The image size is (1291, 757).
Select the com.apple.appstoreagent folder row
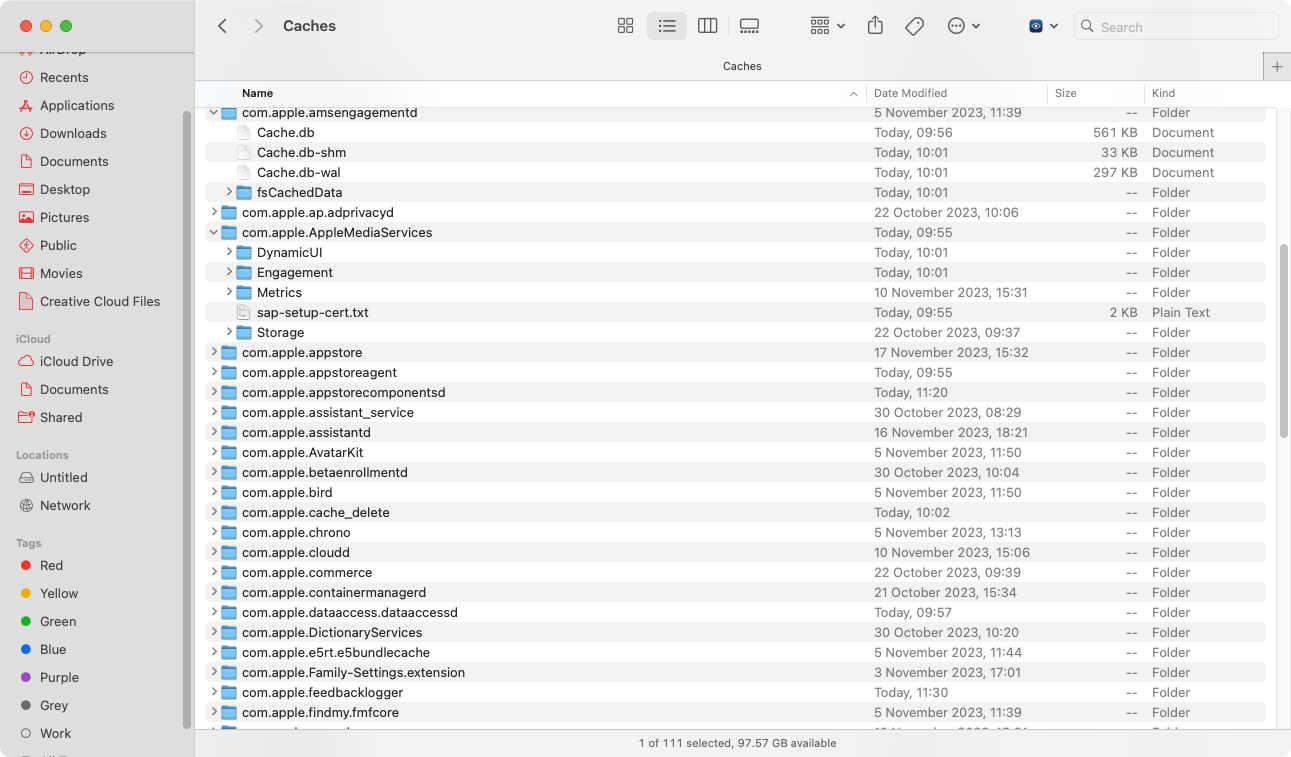(x=735, y=372)
